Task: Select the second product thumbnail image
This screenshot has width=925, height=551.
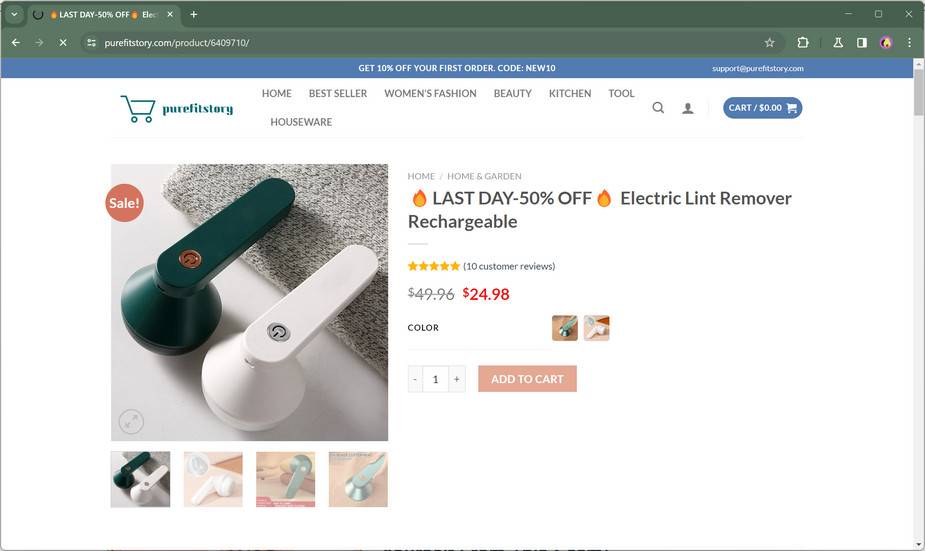Action: (x=213, y=479)
